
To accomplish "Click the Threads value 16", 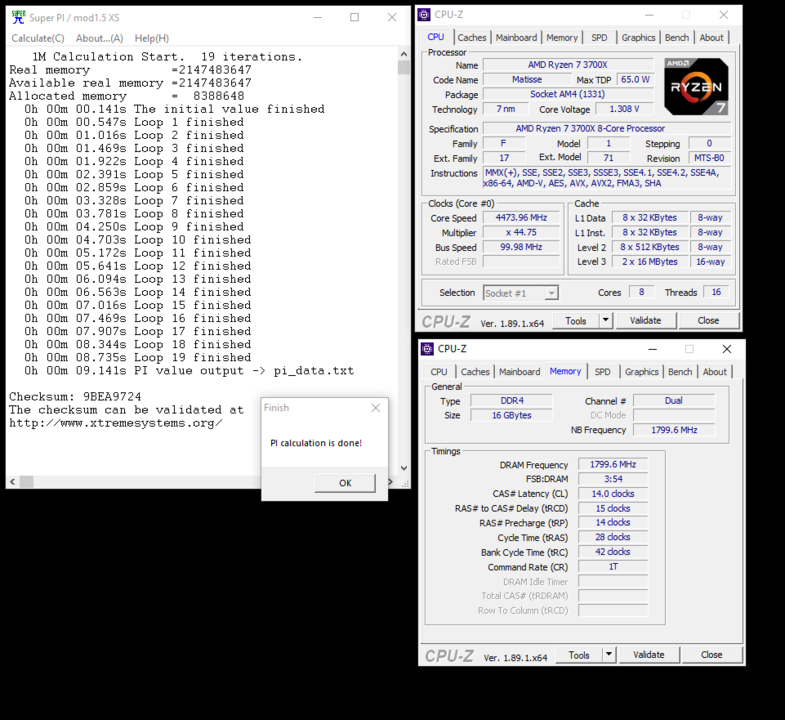I will point(716,292).
